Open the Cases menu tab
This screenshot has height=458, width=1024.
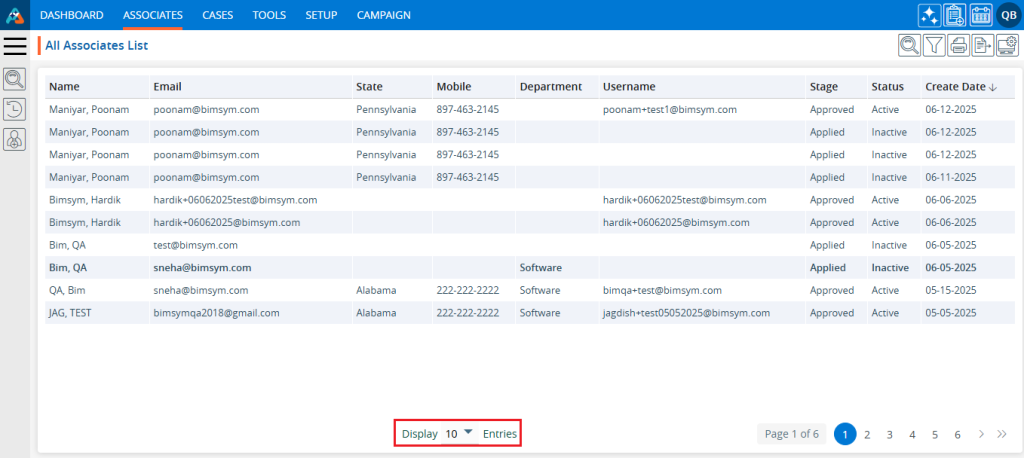point(217,15)
